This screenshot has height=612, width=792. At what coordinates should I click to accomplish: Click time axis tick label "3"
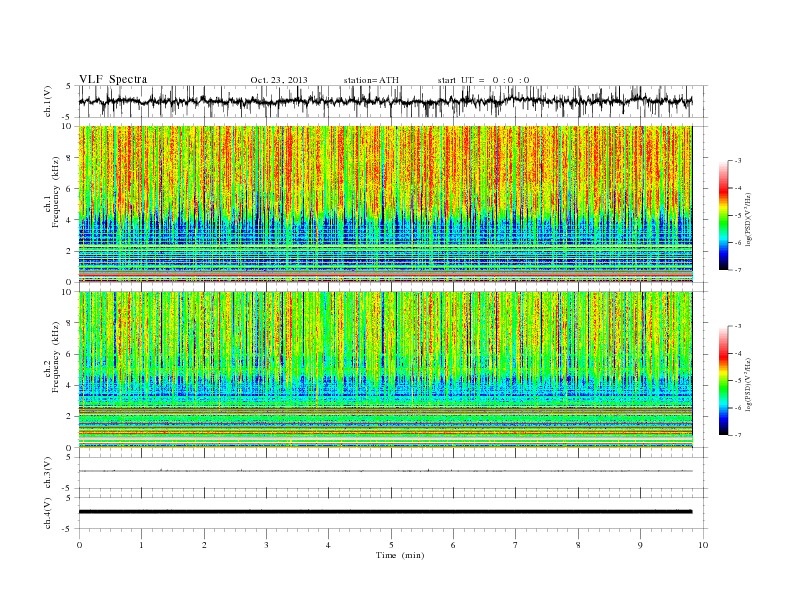tap(266, 545)
